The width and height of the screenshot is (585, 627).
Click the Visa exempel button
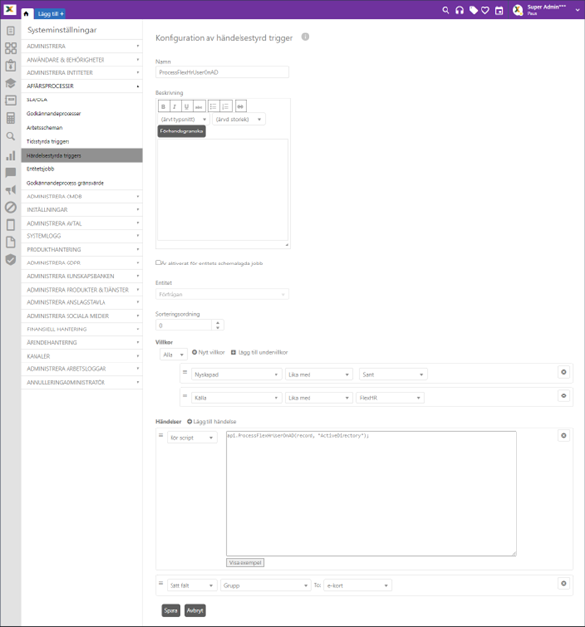[x=245, y=563]
